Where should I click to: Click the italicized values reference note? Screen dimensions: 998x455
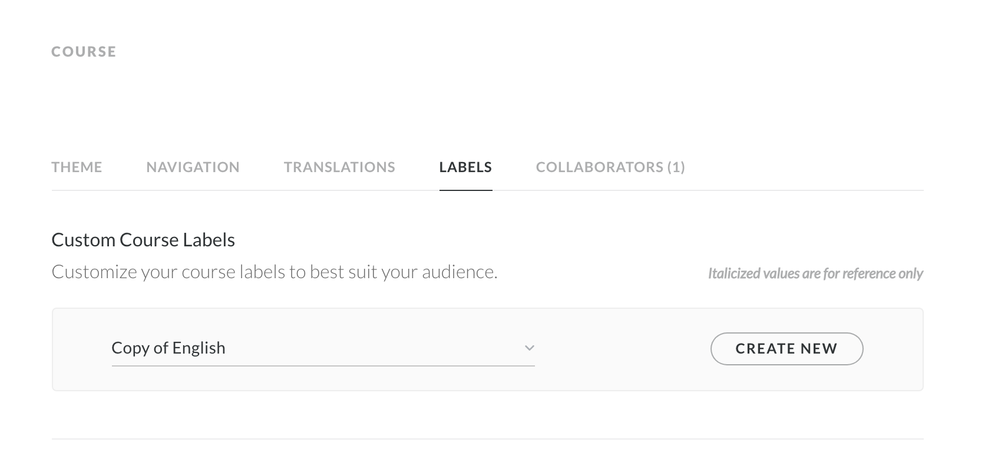click(815, 273)
